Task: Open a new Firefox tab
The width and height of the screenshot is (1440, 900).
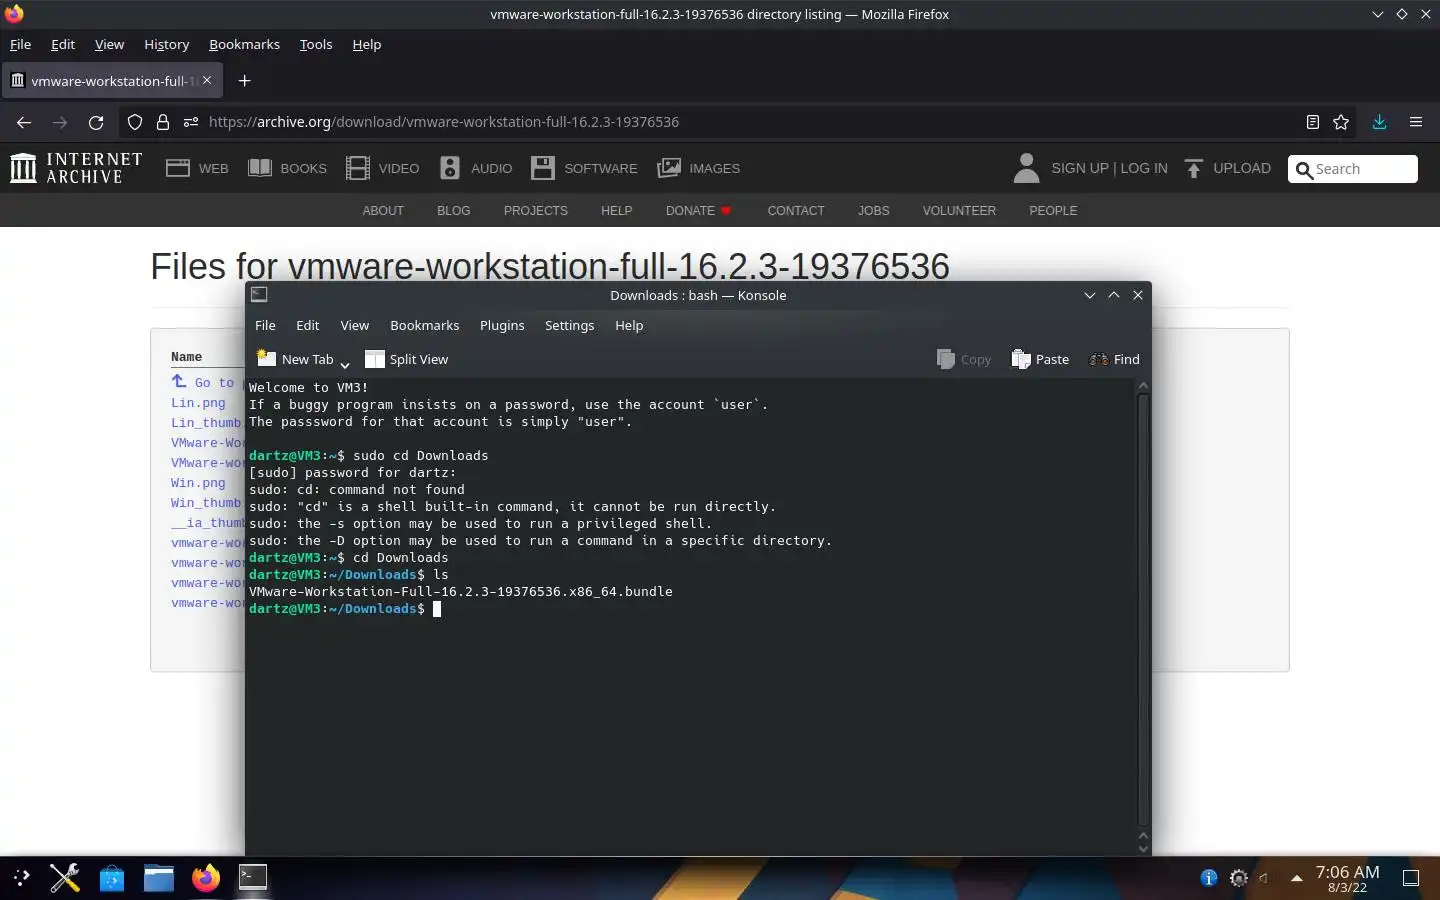Action: [244, 80]
